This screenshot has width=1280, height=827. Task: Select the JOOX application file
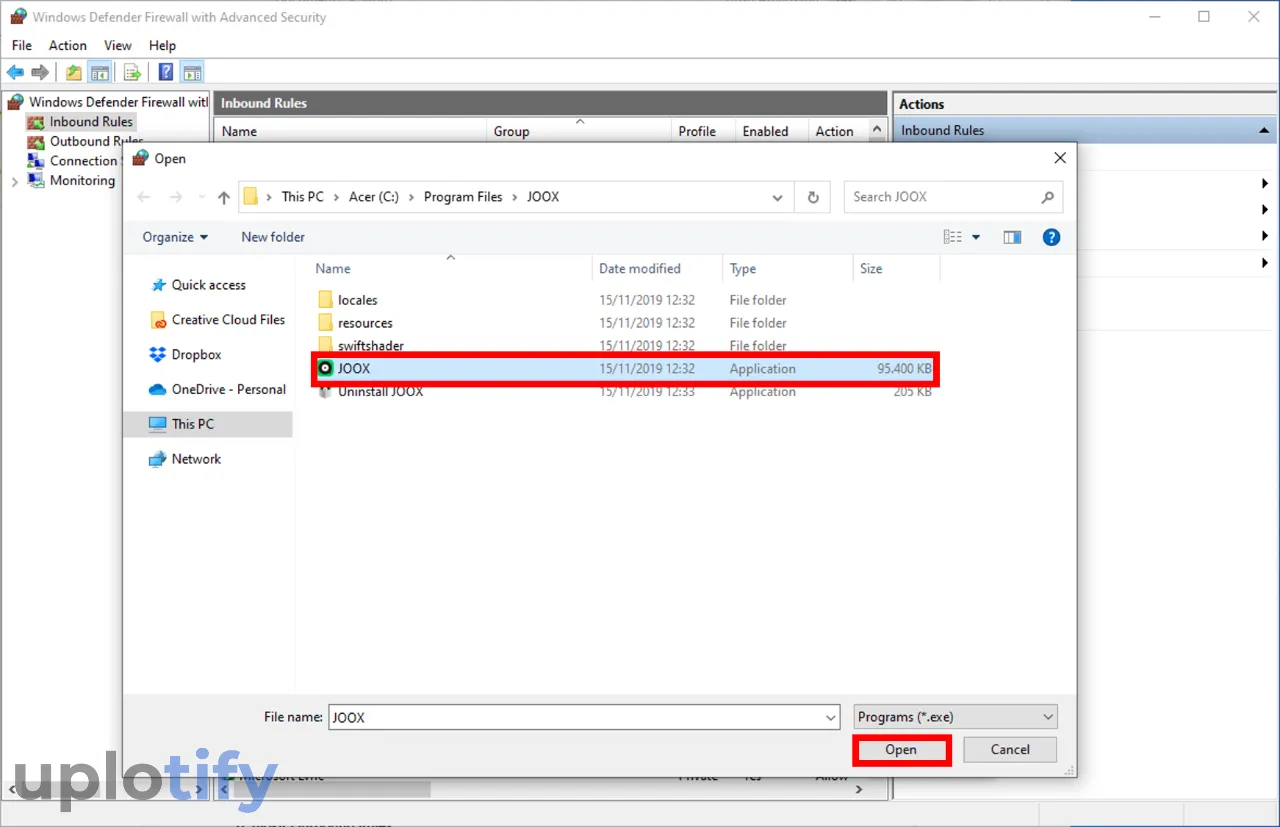(x=624, y=369)
